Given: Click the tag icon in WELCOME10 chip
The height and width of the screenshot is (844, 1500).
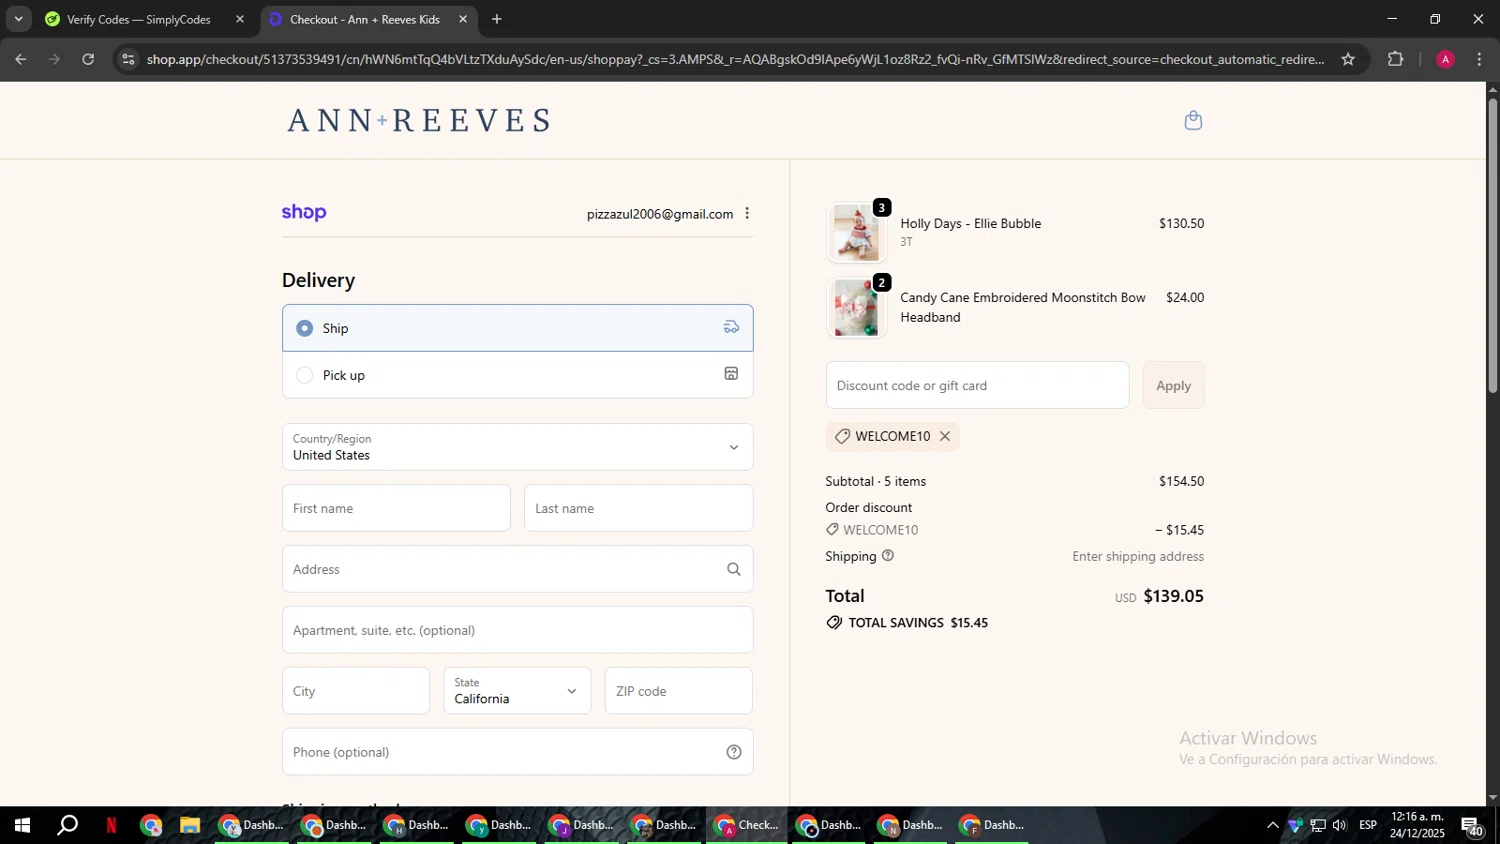Looking at the screenshot, I should (842, 436).
